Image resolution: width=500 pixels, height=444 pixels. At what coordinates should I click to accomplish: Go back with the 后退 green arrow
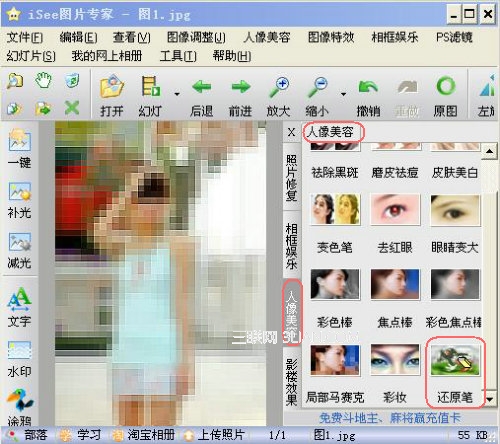(x=202, y=87)
